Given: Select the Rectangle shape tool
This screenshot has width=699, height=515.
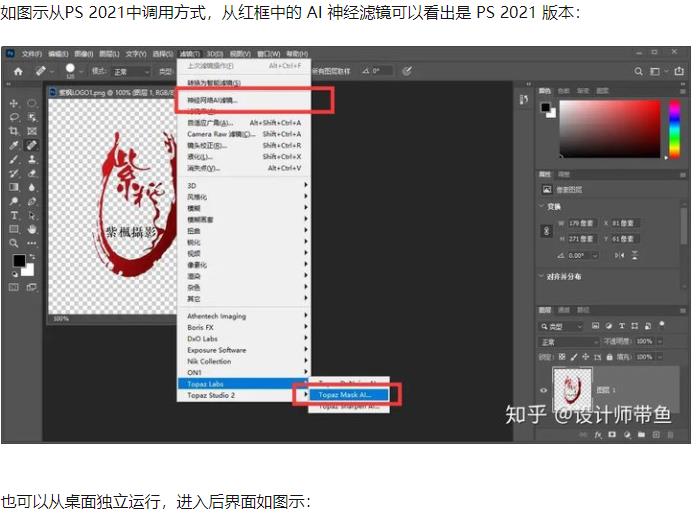Looking at the screenshot, I should (x=14, y=229).
